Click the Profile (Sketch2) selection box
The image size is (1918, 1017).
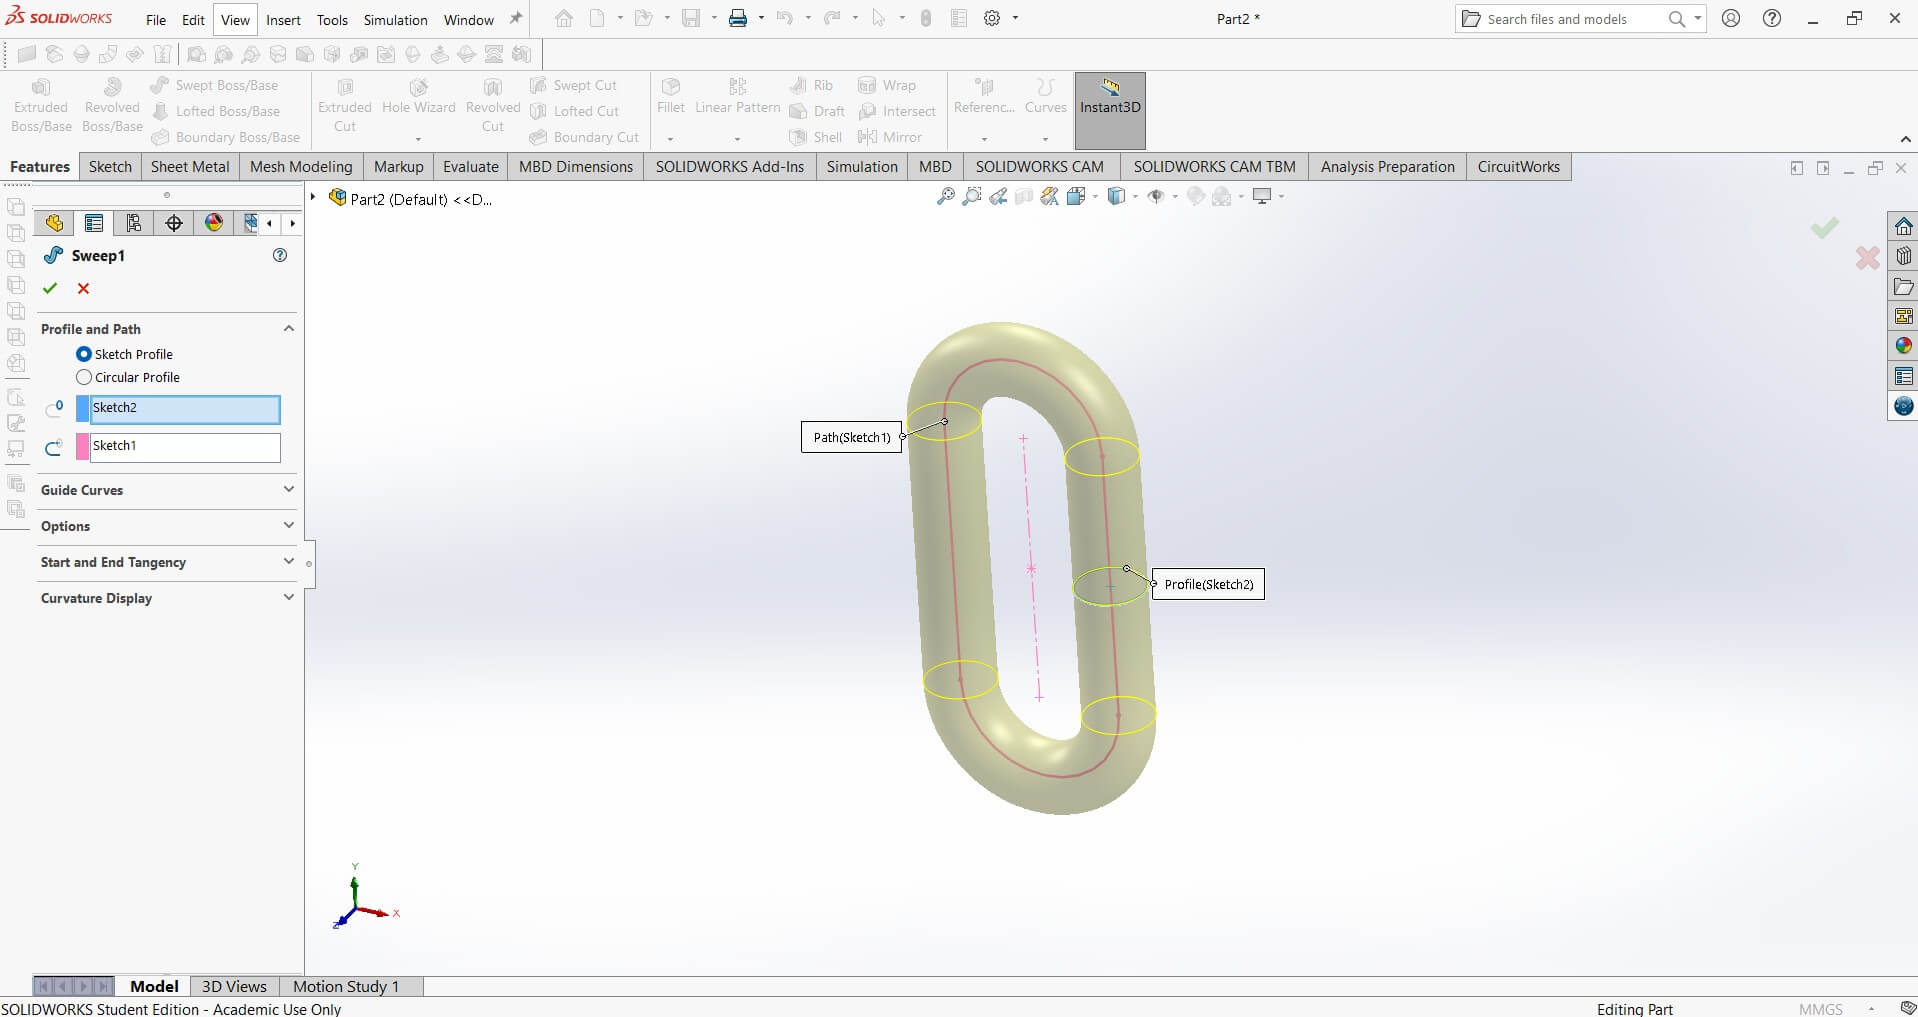pos(185,409)
